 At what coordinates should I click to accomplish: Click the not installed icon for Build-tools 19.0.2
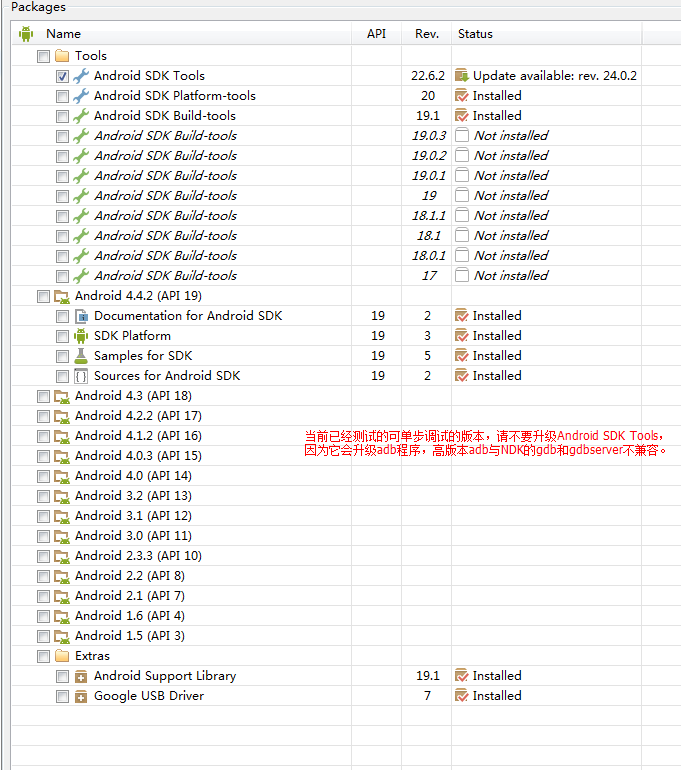click(x=462, y=156)
